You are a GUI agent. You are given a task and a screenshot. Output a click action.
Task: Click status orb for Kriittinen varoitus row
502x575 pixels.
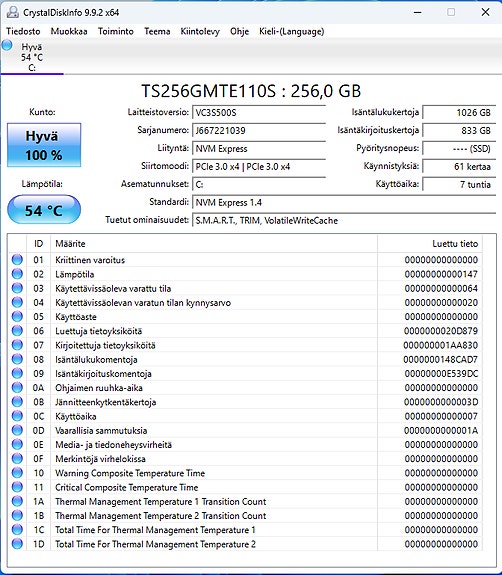tap(17, 260)
